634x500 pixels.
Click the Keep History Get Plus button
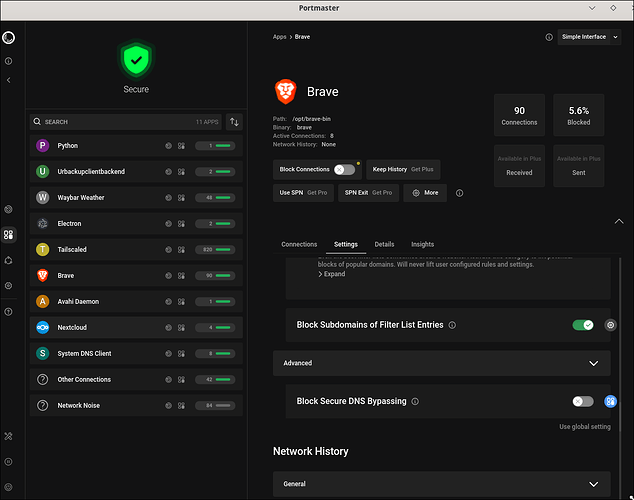pos(403,169)
